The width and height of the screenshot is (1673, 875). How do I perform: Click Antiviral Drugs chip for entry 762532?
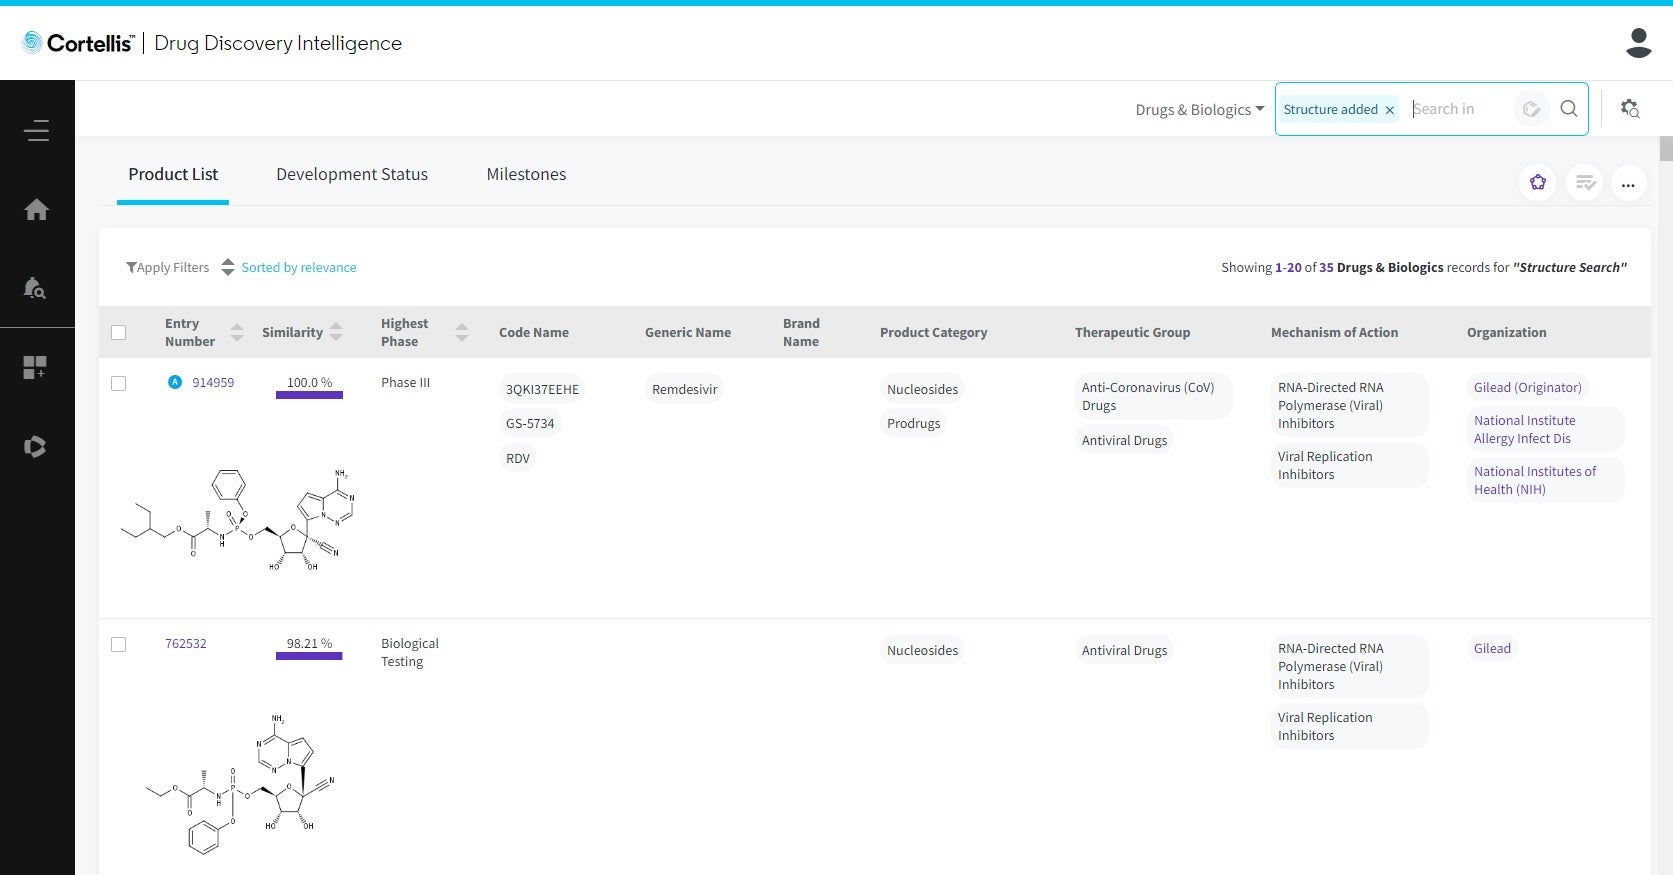[x=1124, y=650]
